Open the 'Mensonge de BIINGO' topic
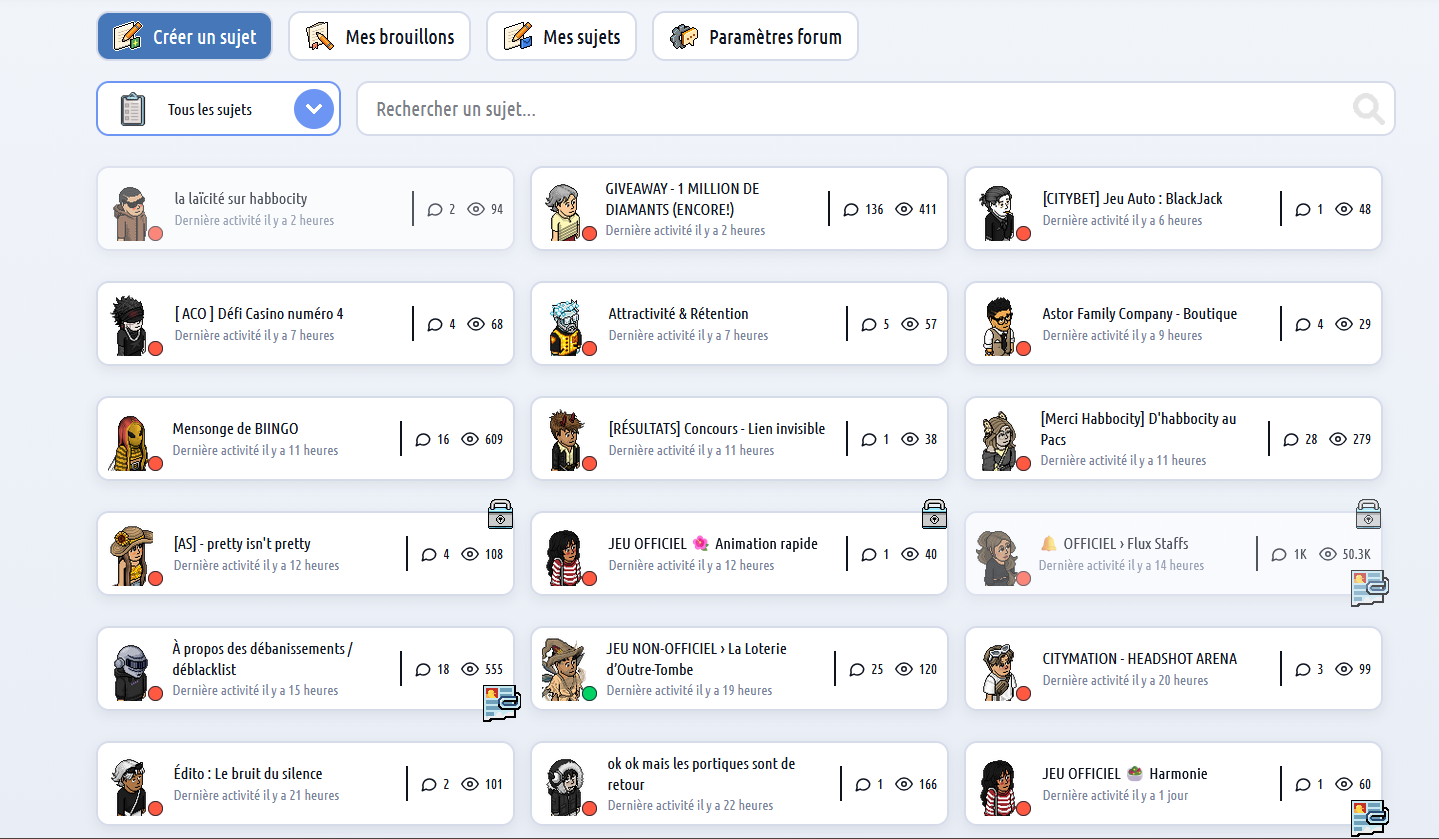The width and height of the screenshot is (1439, 839). [305, 438]
